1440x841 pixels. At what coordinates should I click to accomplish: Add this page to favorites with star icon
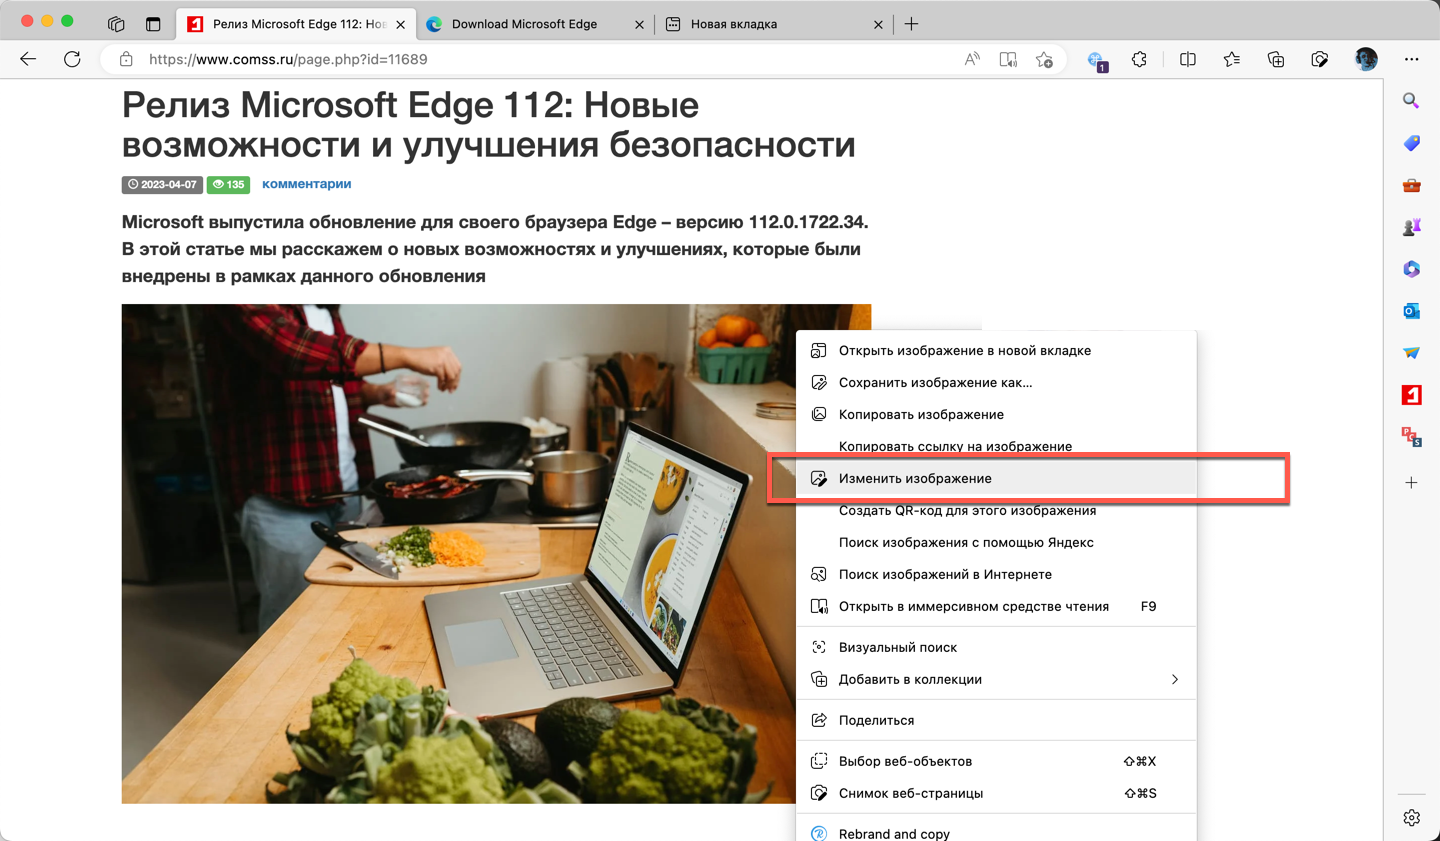(1044, 59)
